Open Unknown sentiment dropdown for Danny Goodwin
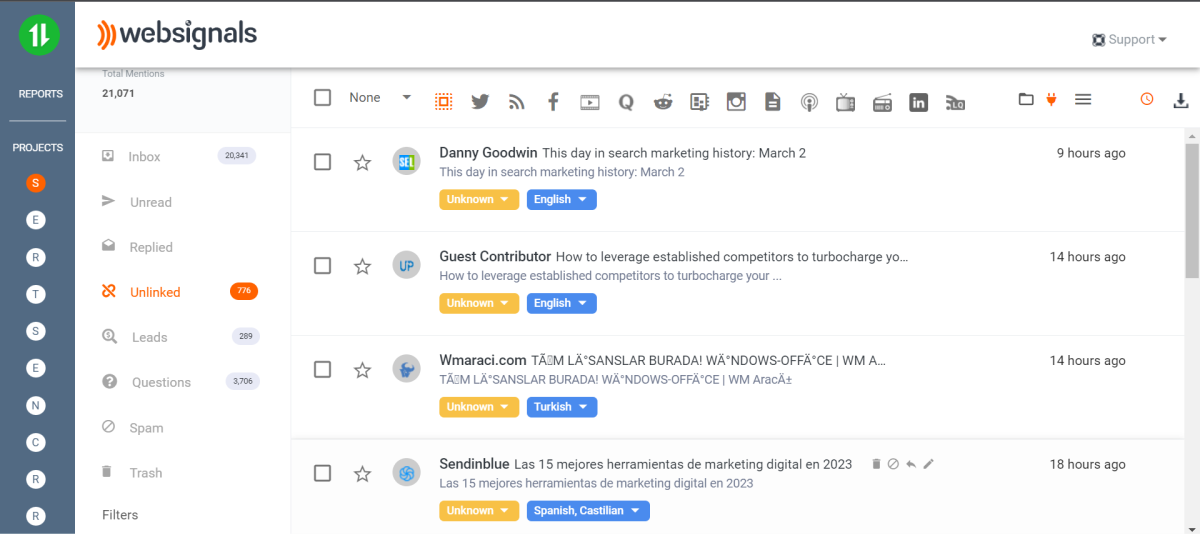The width and height of the screenshot is (1200, 534). pyautogui.click(x=479, y=199)
